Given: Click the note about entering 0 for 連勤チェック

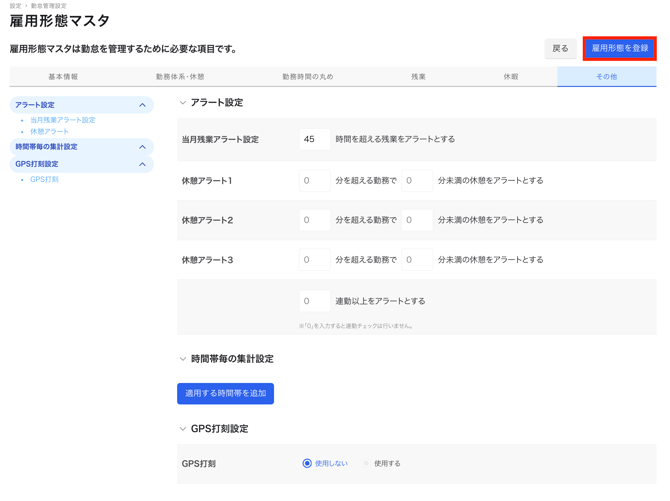Looking at the screenshot, I should 356,326.
